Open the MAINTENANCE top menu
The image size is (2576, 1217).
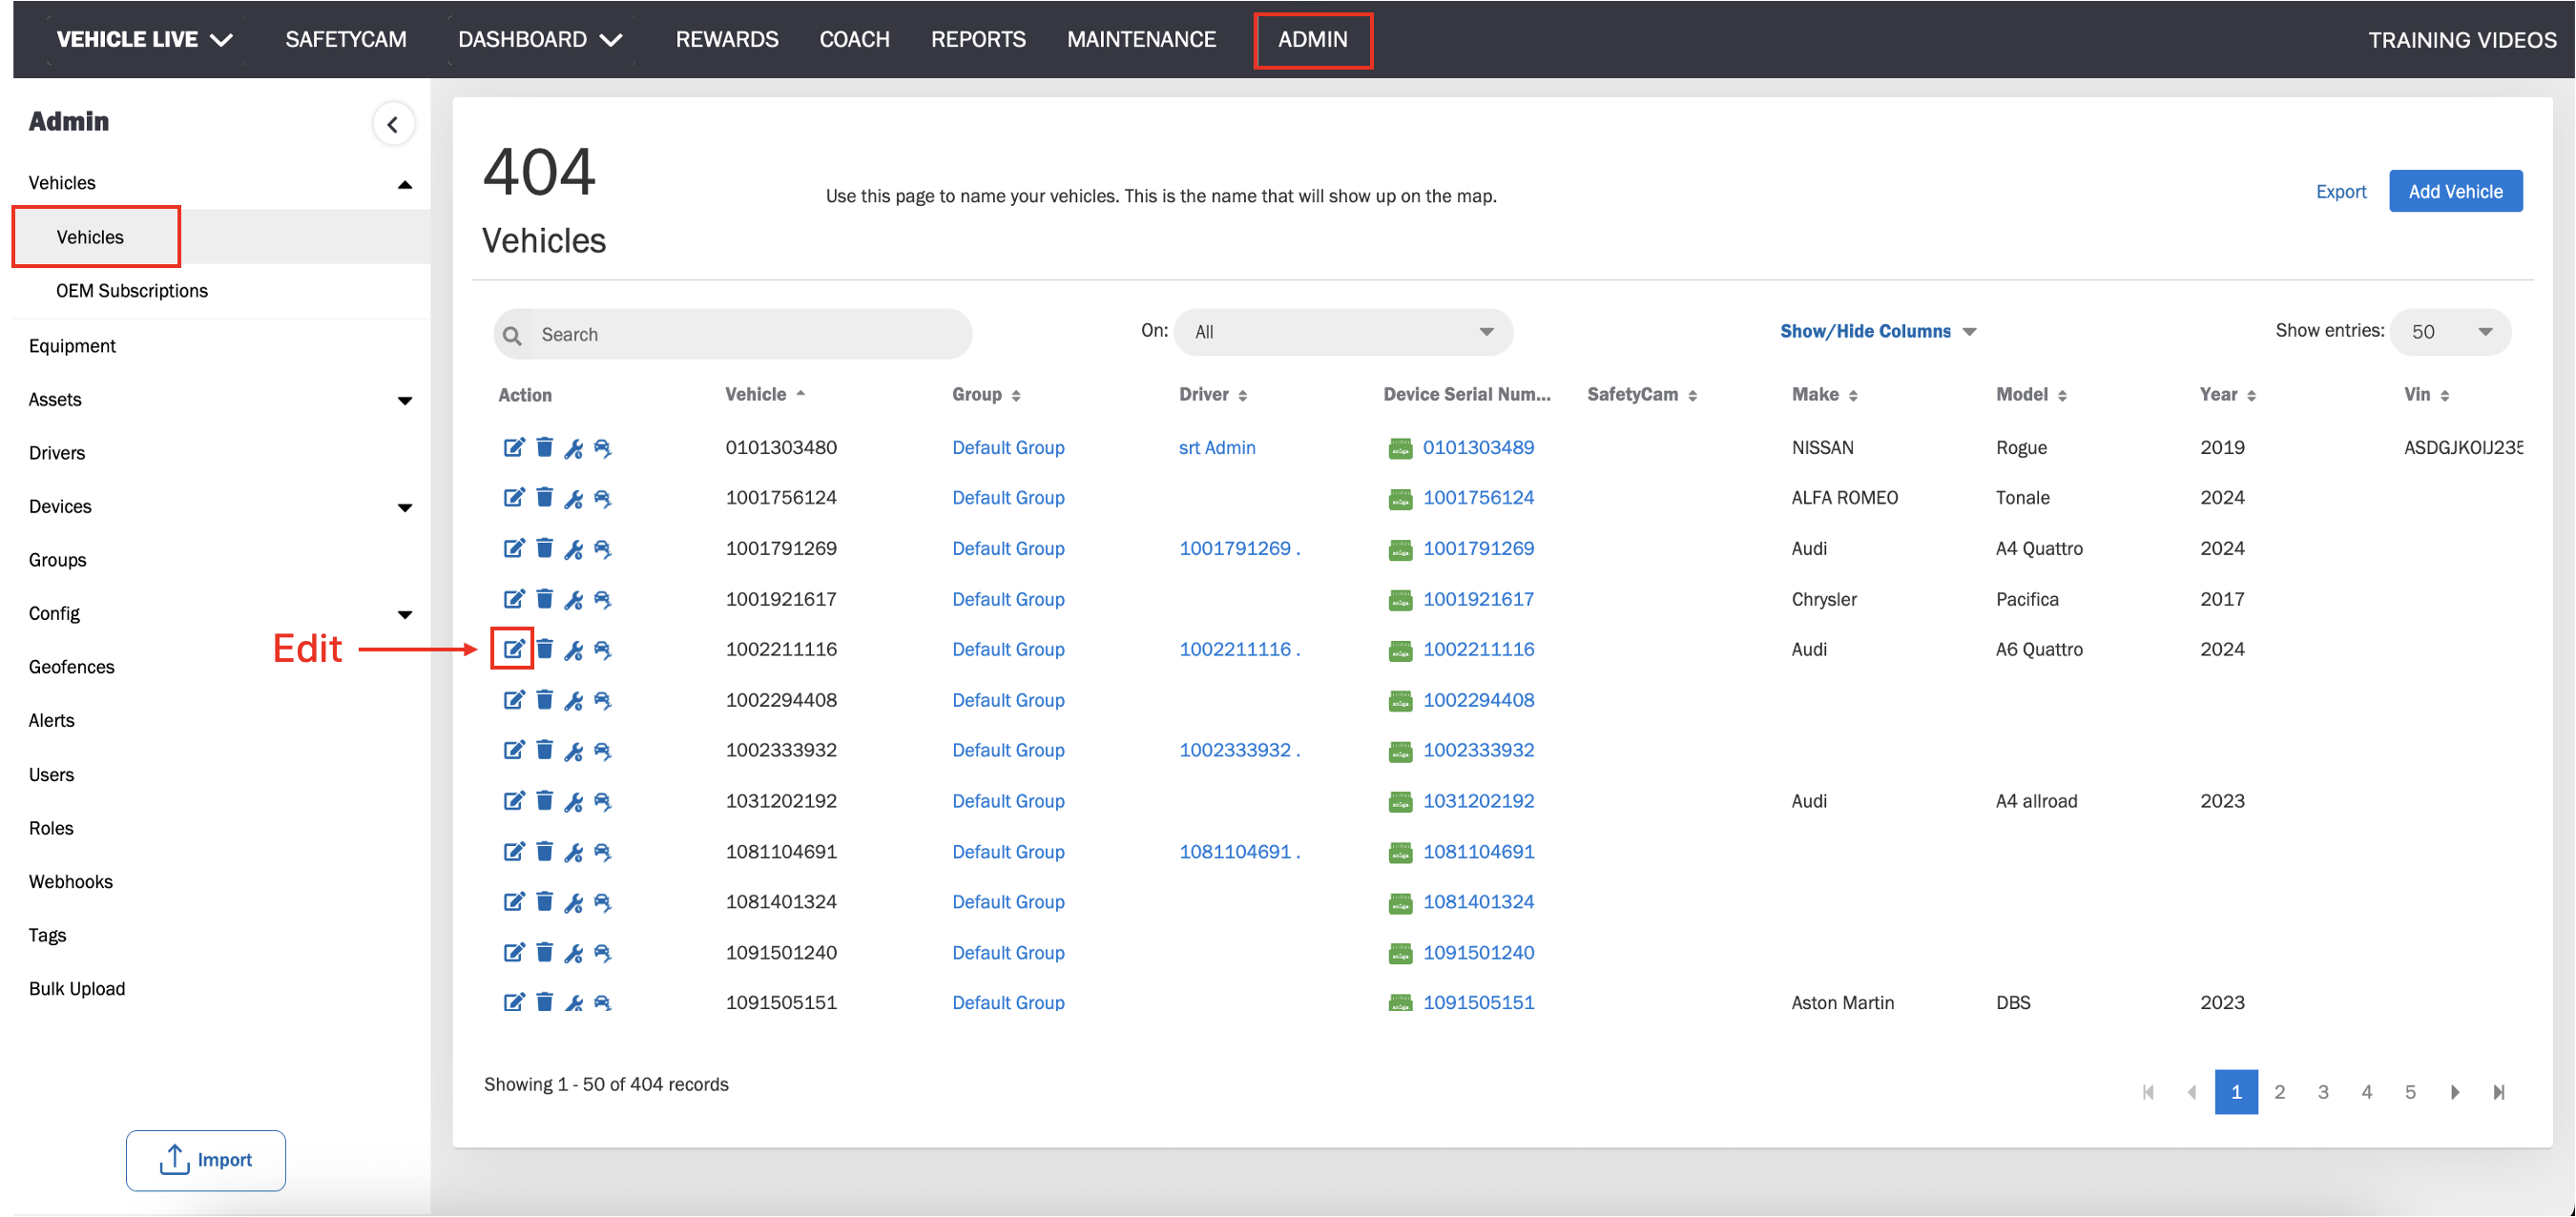click(1141, 39)
